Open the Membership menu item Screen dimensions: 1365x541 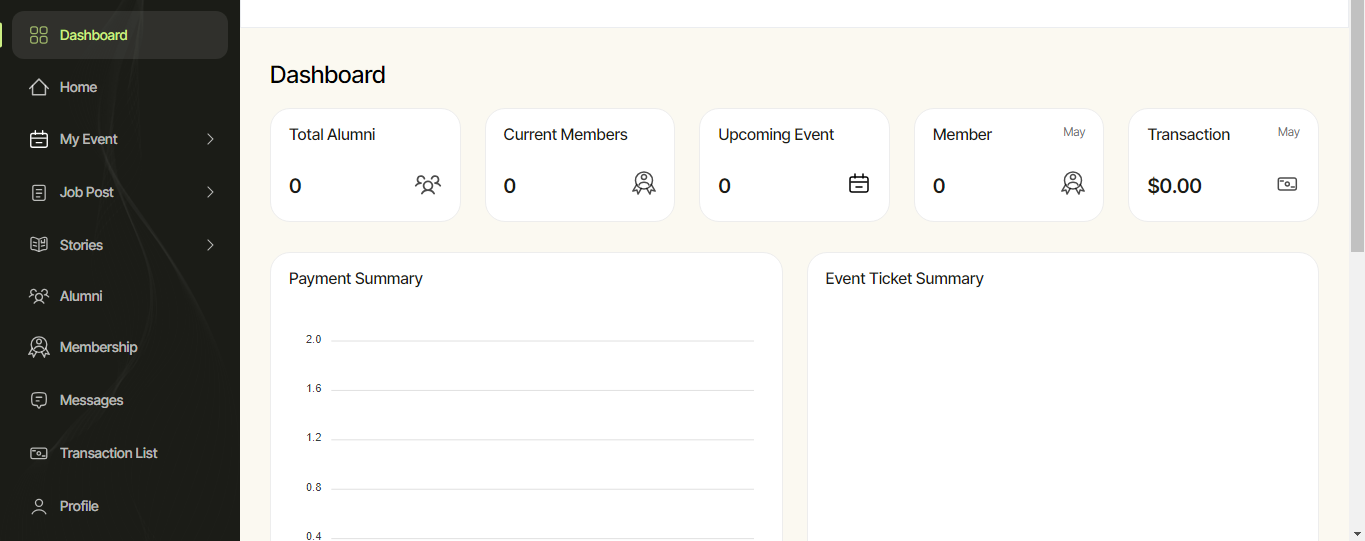[x=98, y=348]
